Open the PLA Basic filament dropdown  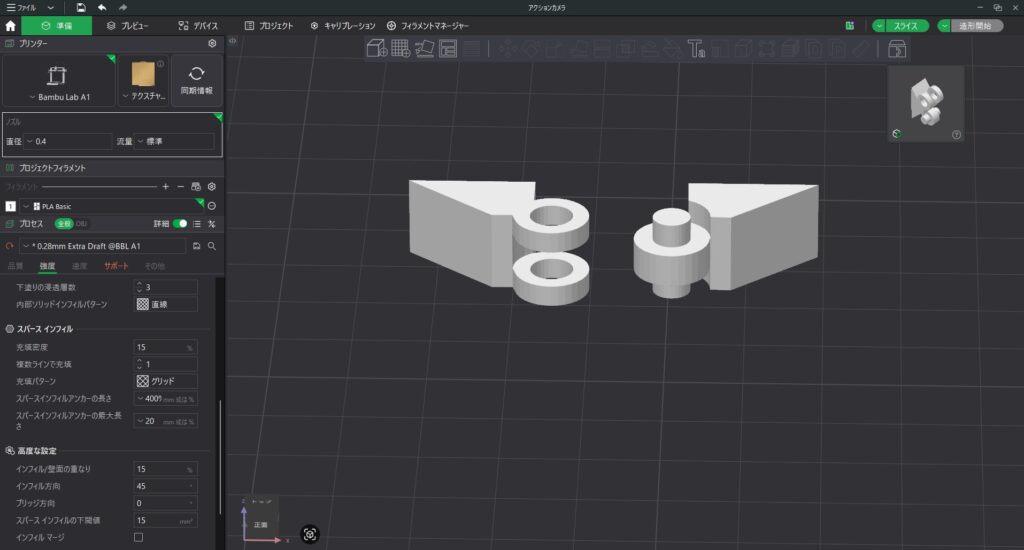112,206
